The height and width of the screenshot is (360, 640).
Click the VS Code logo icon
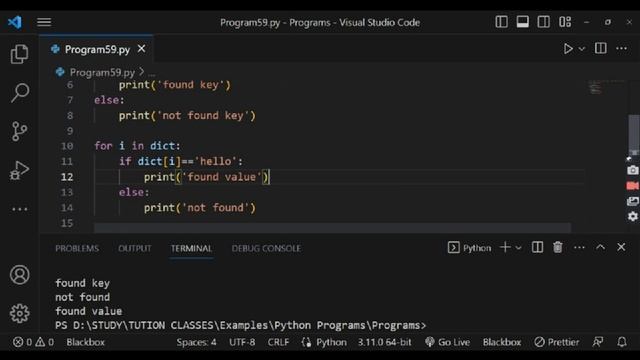[x=15, y=22]
